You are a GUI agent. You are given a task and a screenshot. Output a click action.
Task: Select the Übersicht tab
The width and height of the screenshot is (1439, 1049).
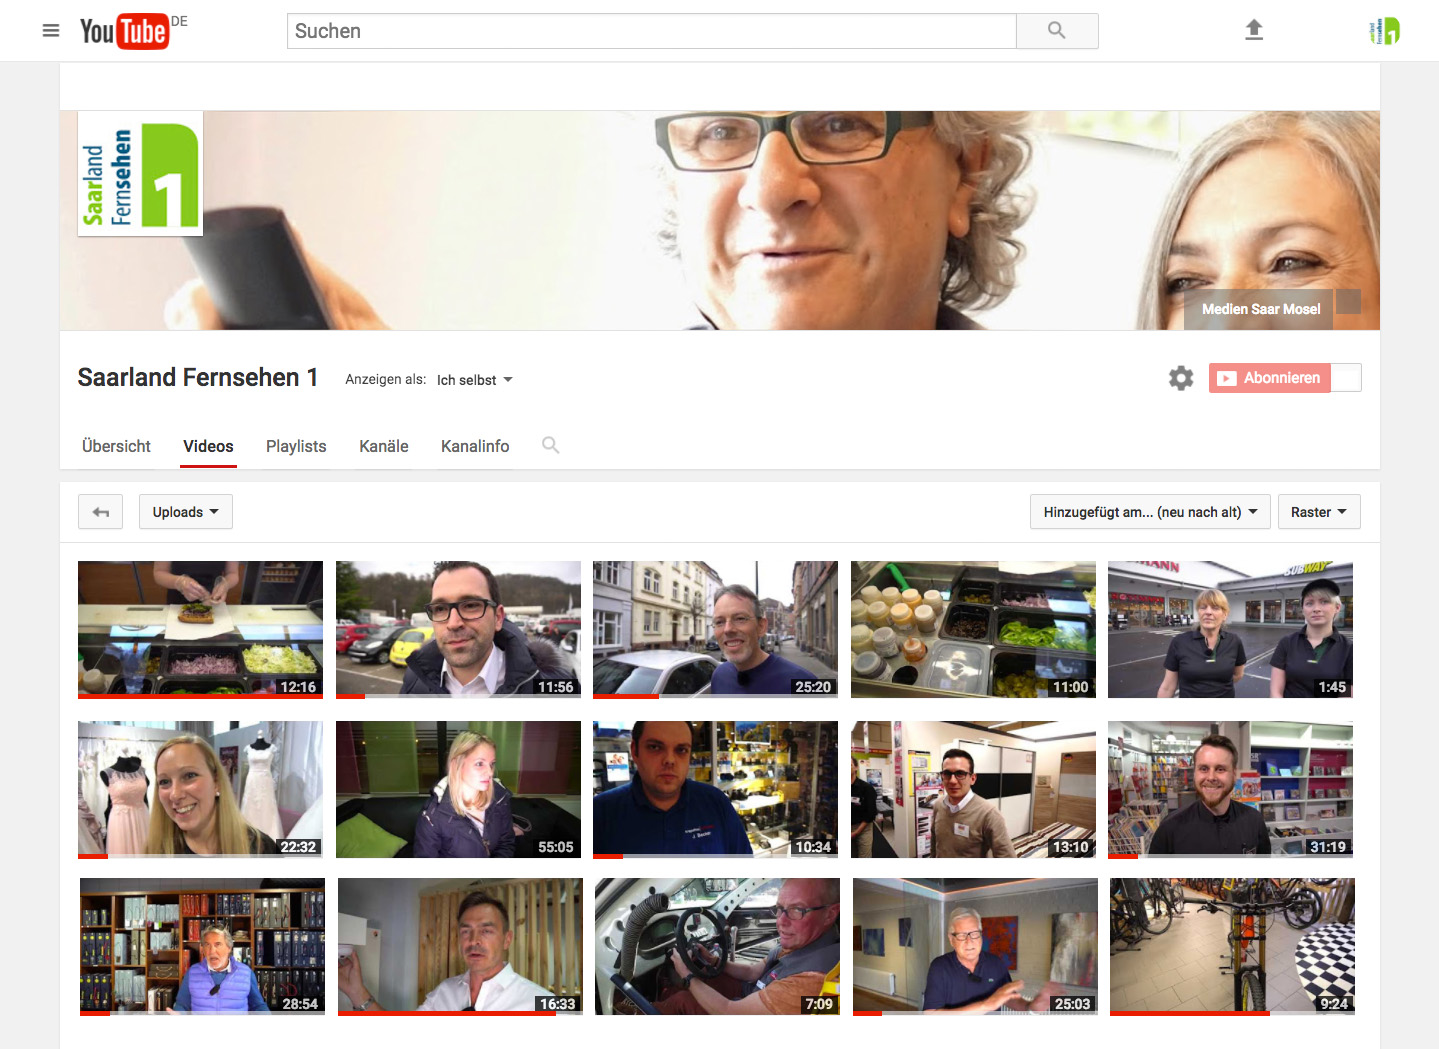click(116, 446)
